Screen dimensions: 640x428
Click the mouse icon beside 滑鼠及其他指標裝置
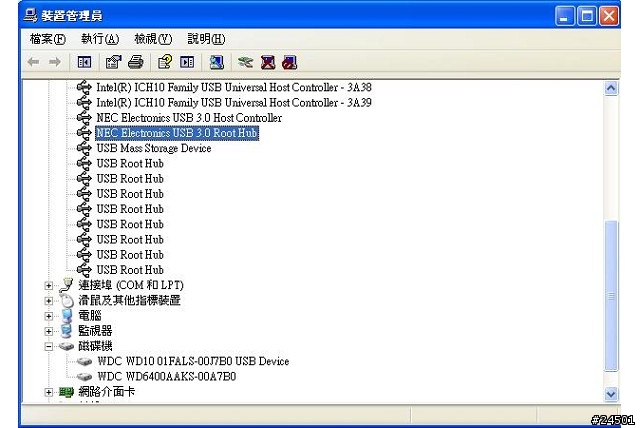(x=67, y=301)
